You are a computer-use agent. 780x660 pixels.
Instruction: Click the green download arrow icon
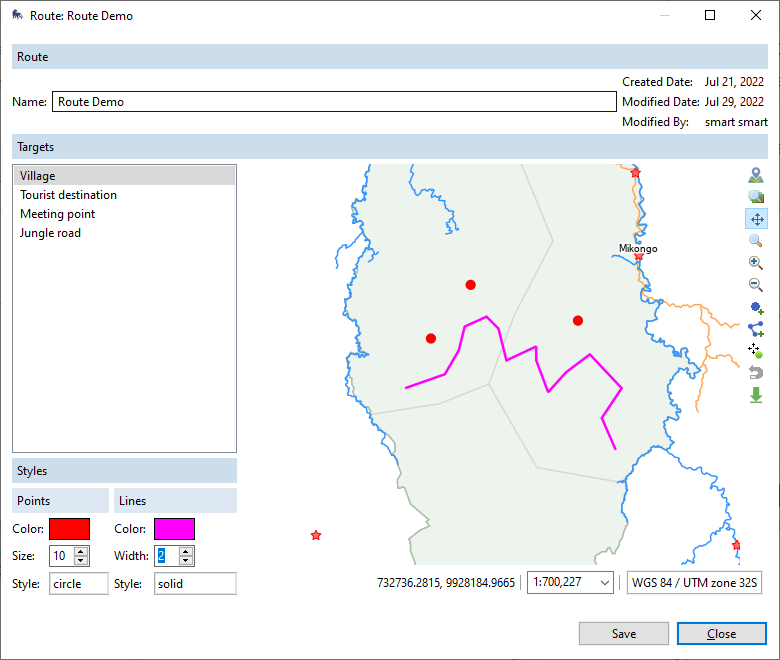point(756,395)
